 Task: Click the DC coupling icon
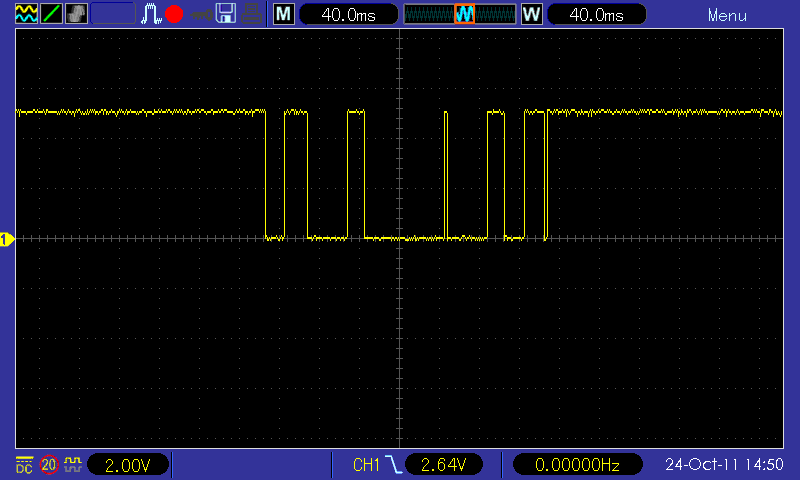(24, 465)
